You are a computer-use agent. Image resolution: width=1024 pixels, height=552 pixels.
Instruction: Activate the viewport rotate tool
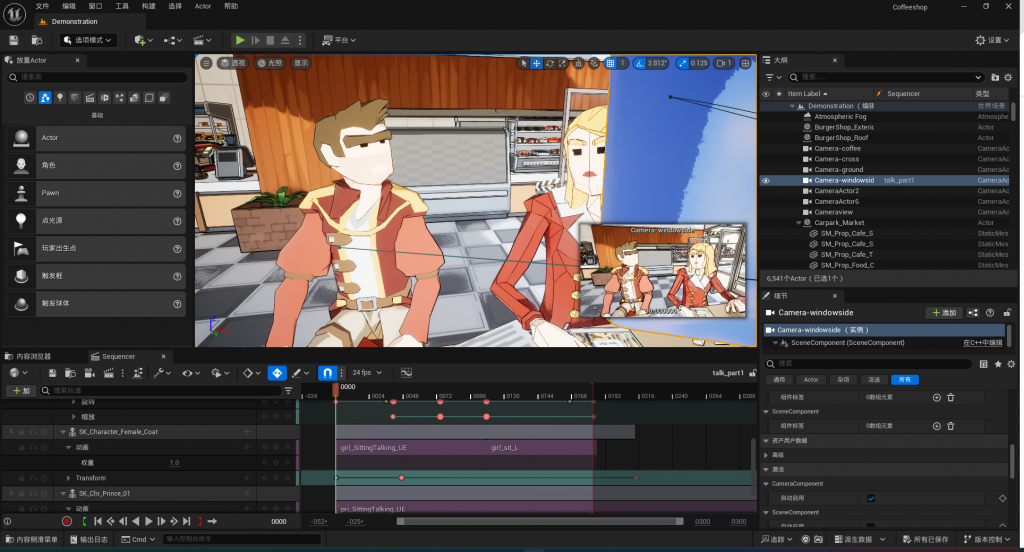[549, 63]
